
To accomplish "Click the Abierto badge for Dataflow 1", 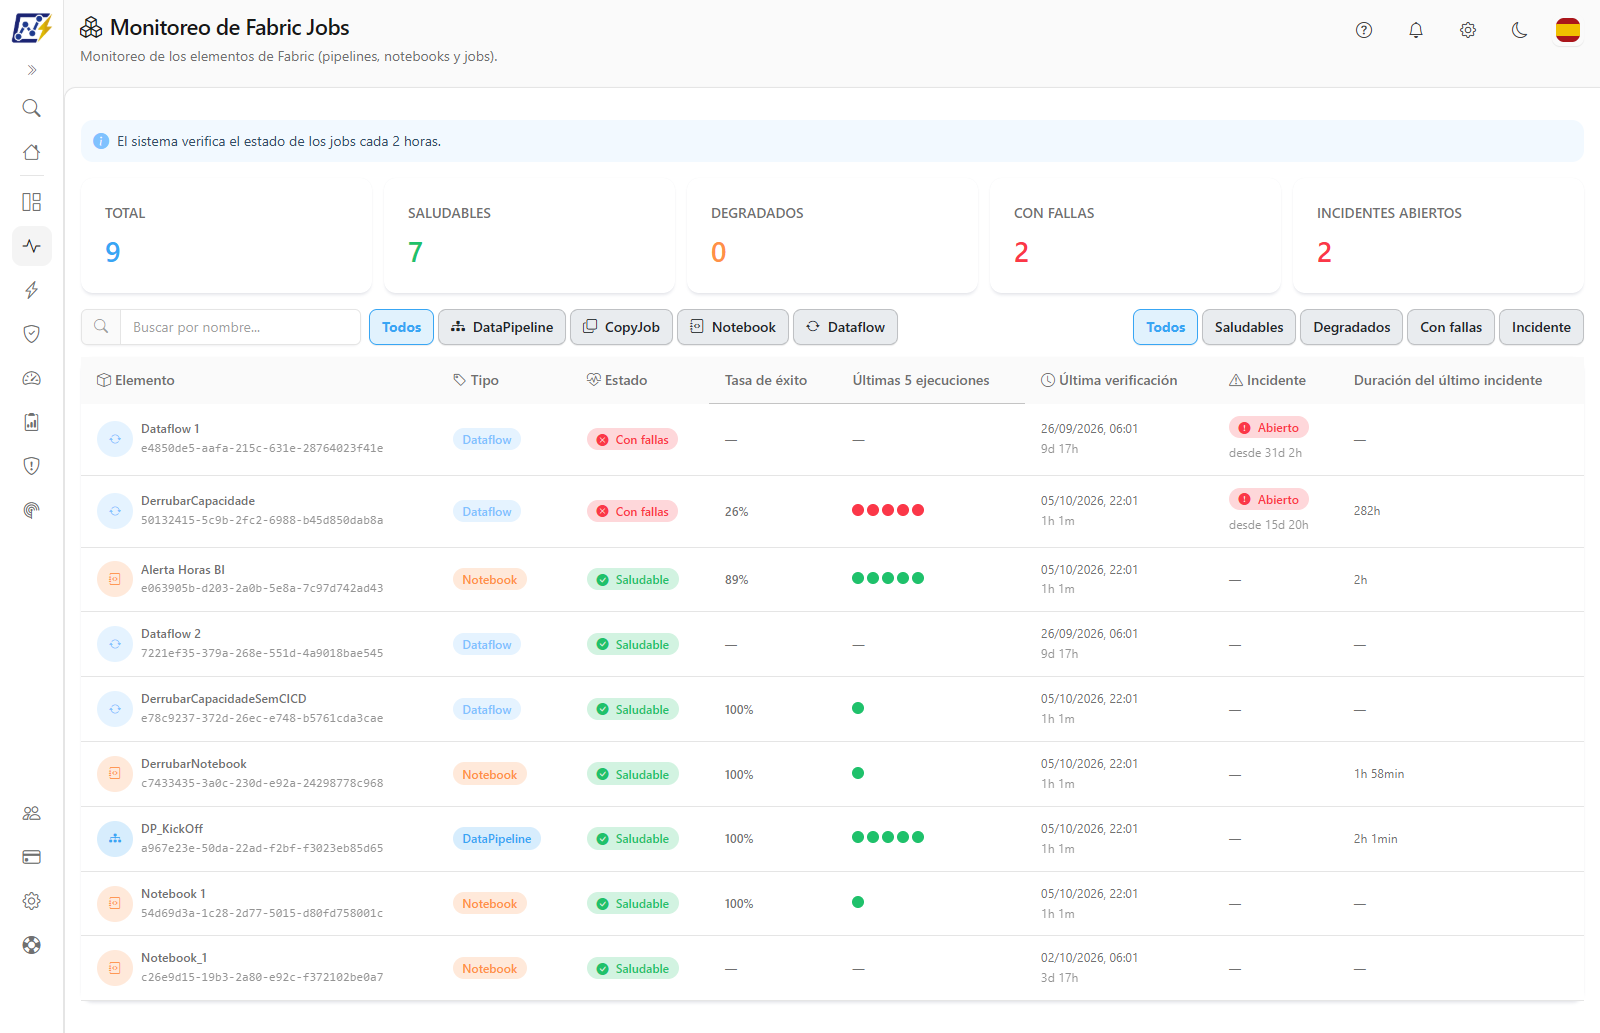I will (1269, 427).
